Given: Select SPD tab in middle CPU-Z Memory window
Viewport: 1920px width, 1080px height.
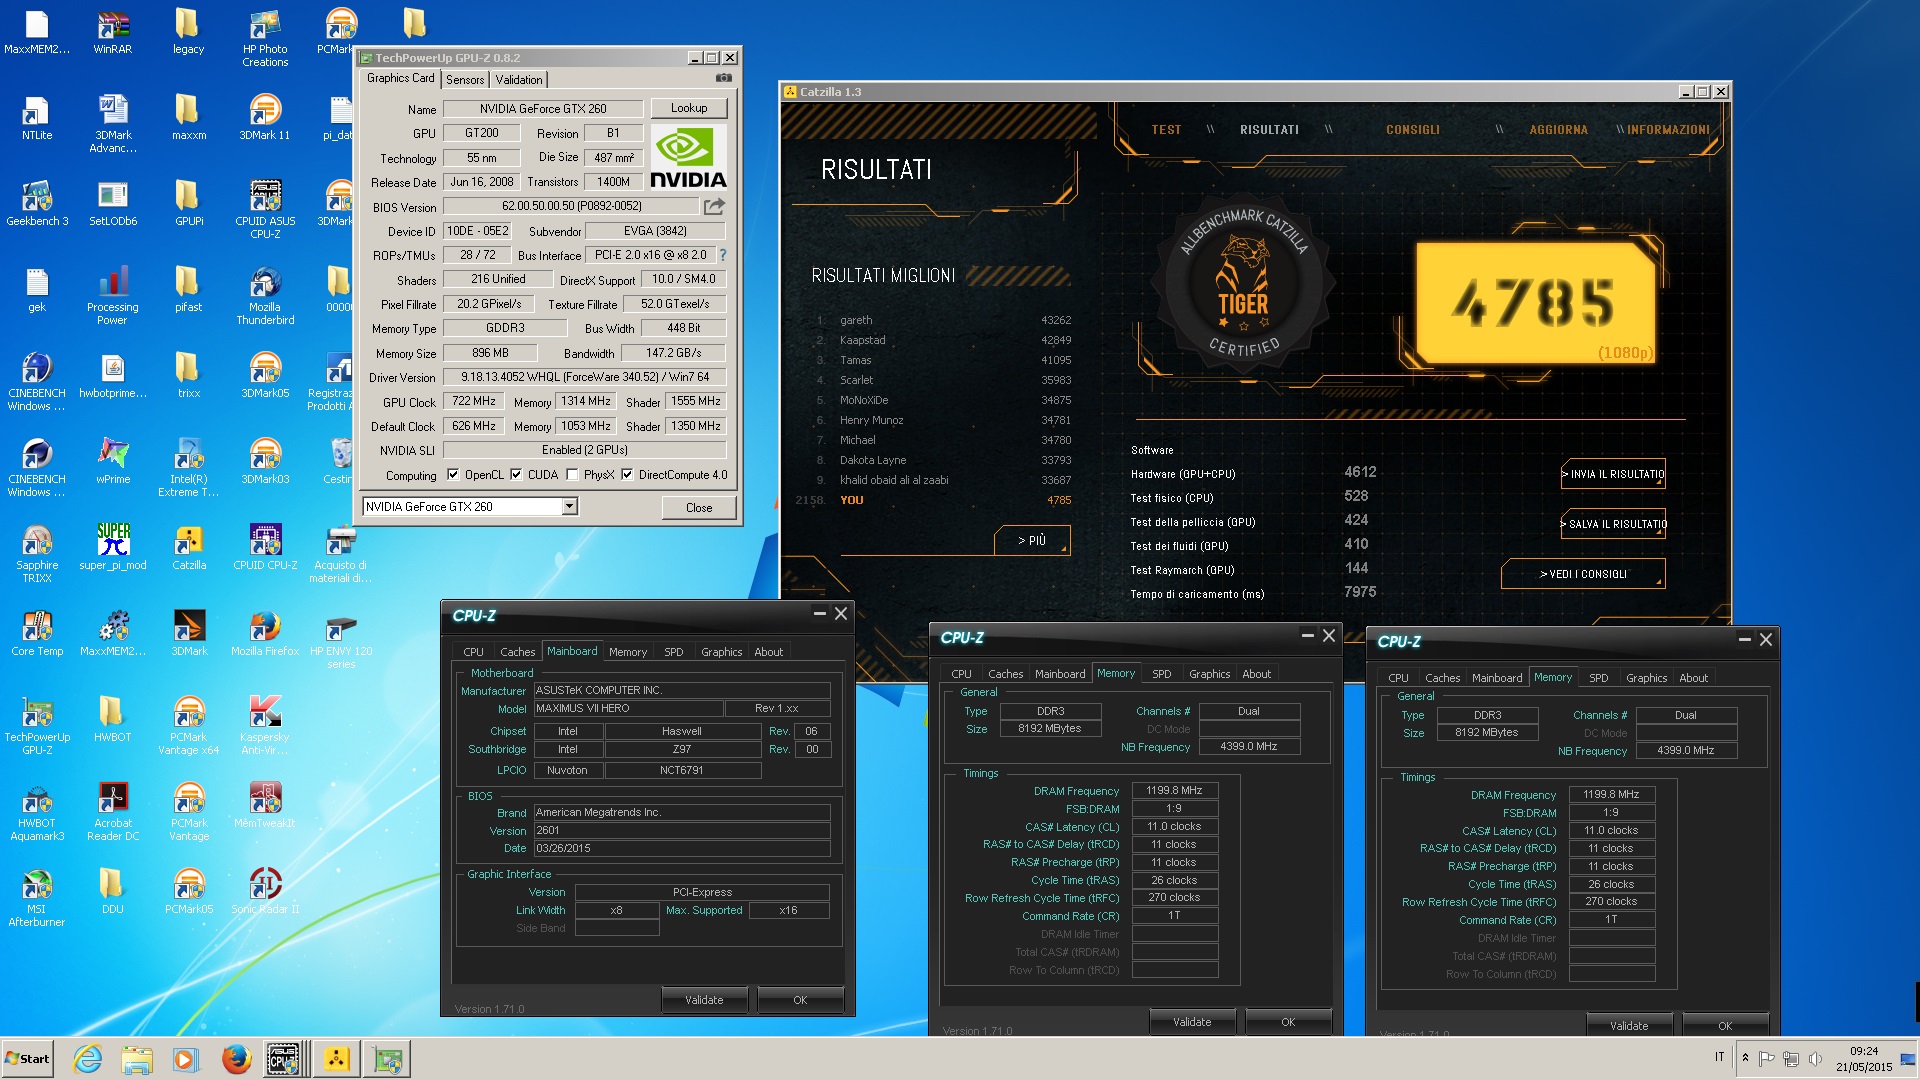Looking at the screenshot, I should coord(1161,674).
